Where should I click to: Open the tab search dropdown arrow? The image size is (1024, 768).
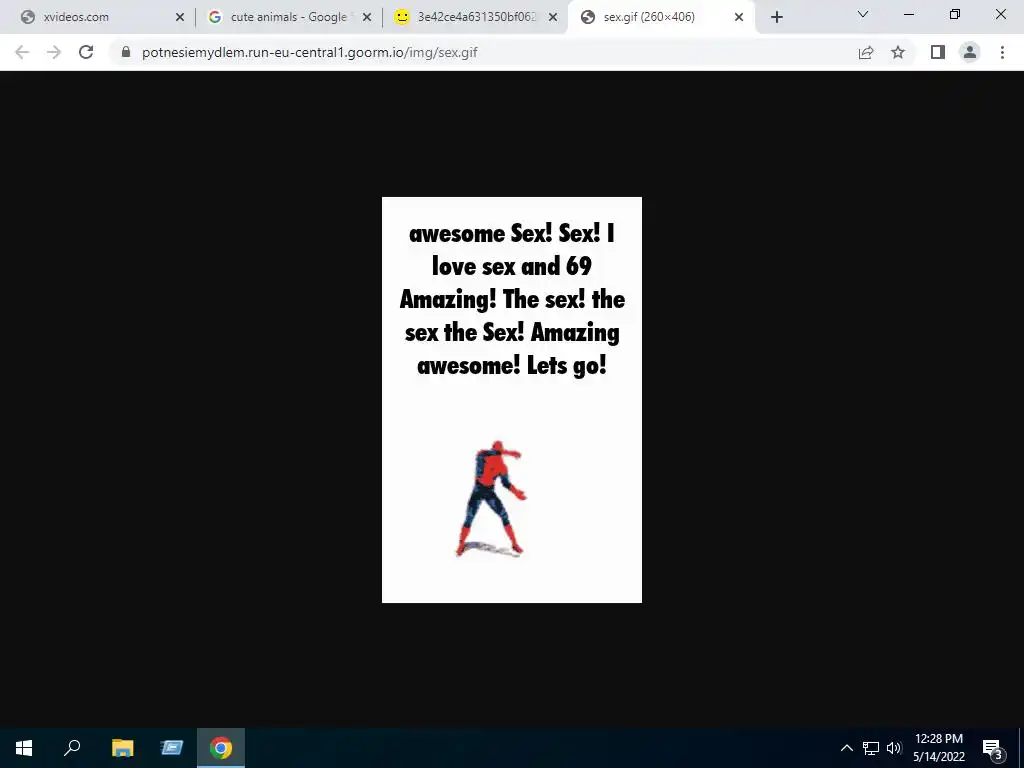click(x=863, y=14)
